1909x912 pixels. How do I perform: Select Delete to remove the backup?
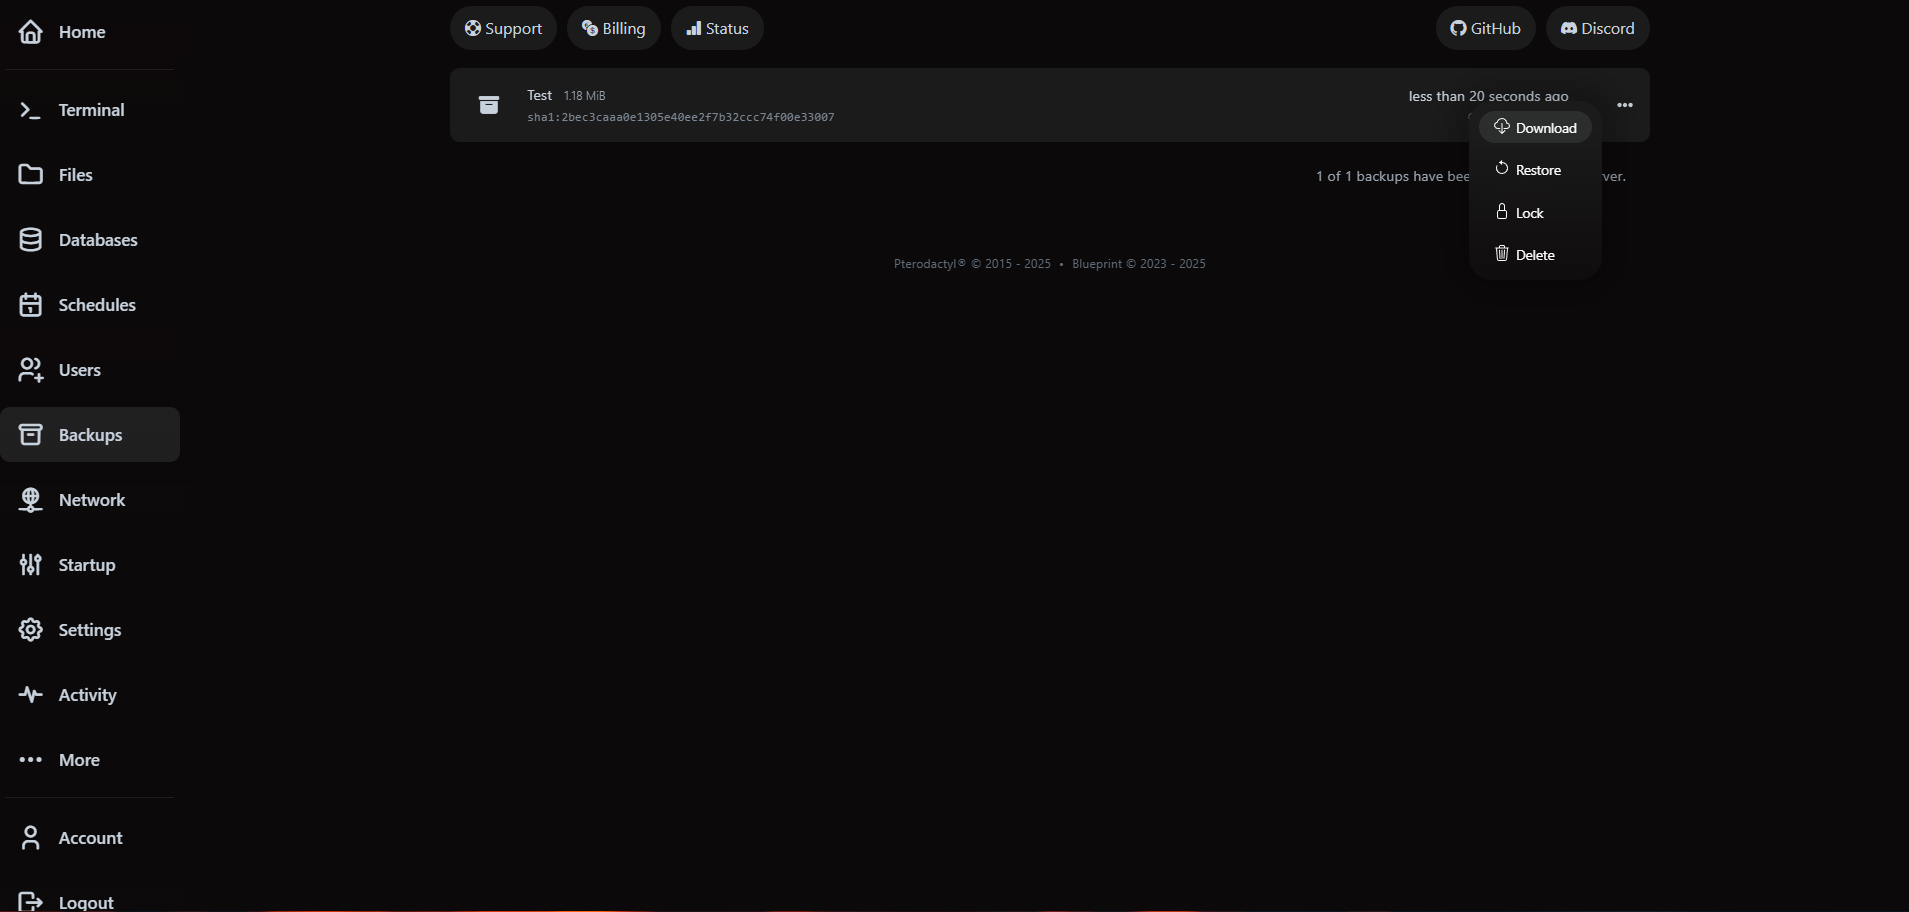(1535, 254)
